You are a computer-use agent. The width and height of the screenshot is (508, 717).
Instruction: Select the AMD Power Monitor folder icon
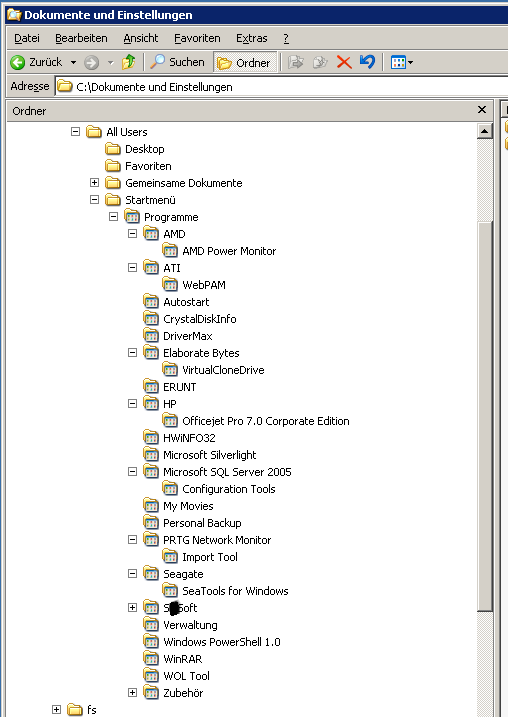click(170, 251)
